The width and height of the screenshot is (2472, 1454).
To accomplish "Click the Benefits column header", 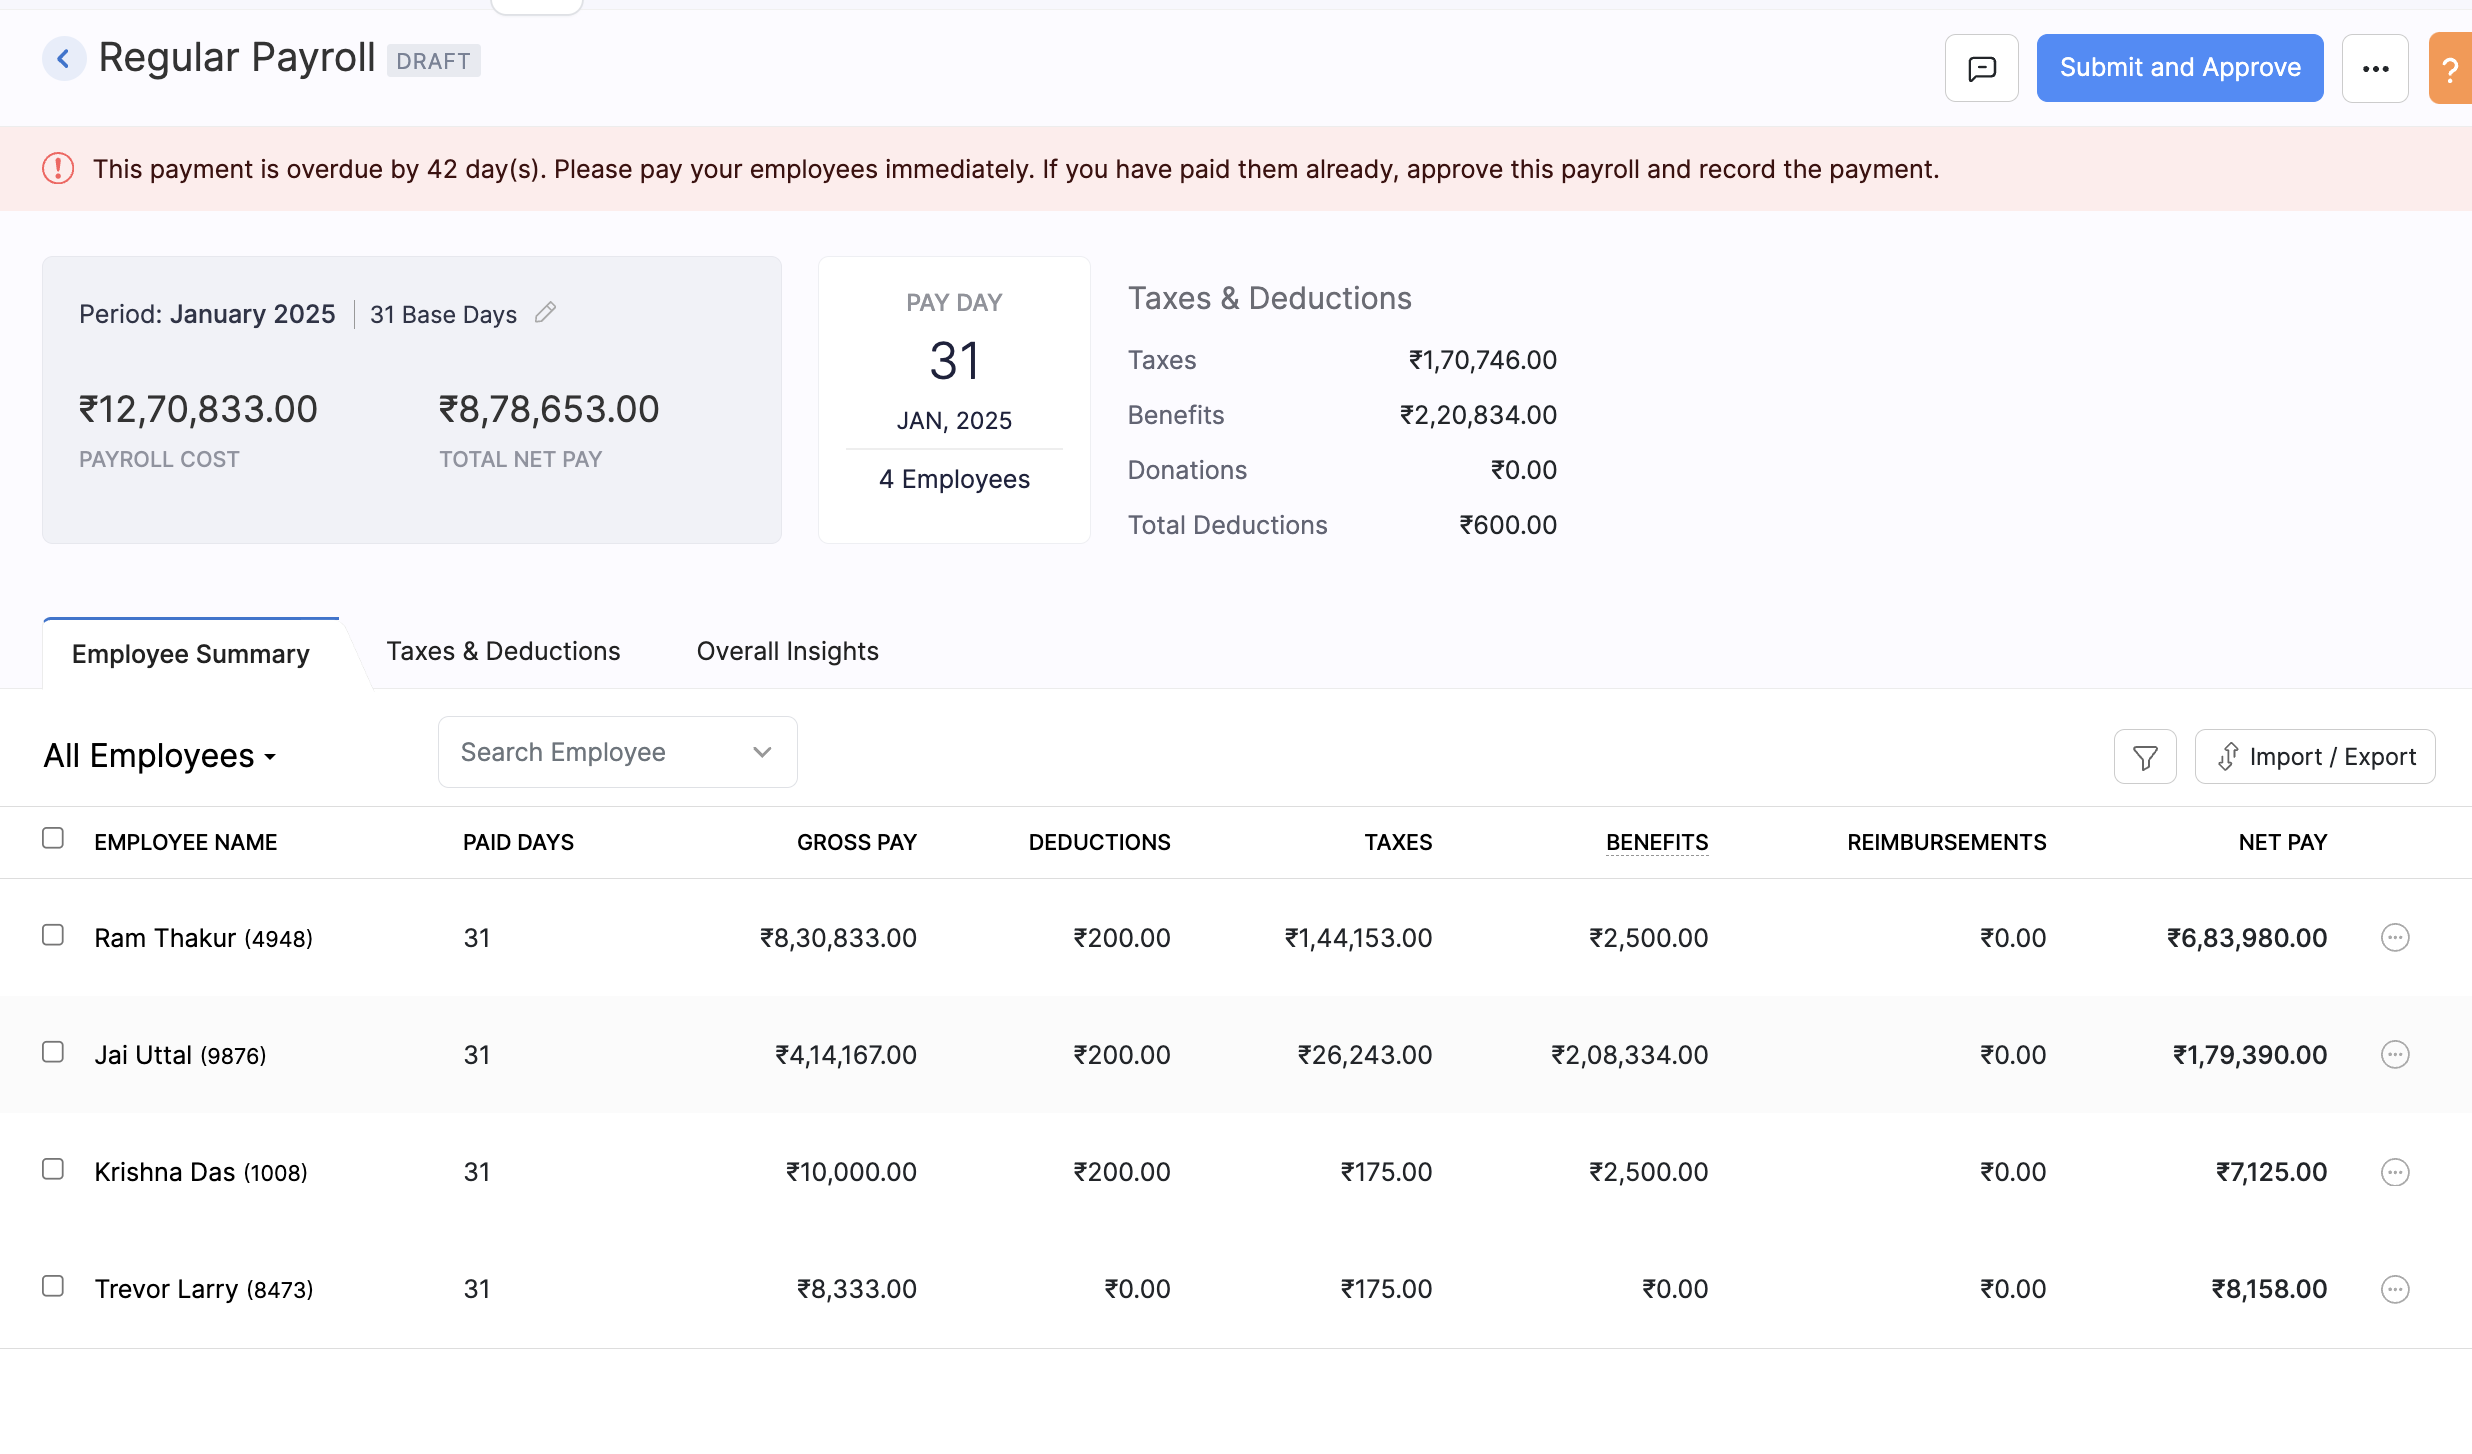I will [1656, 842].
